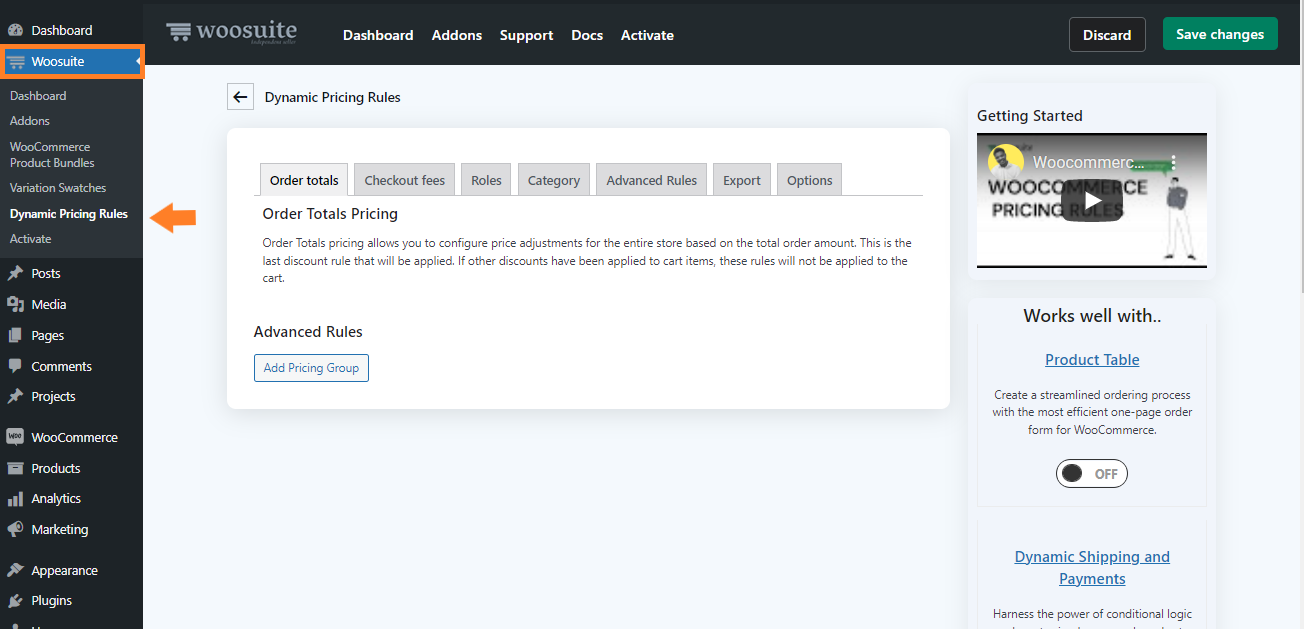The image size is (1304, 629).
Task: Click the Posts pushpin icon
Action: tap(15, 273)
